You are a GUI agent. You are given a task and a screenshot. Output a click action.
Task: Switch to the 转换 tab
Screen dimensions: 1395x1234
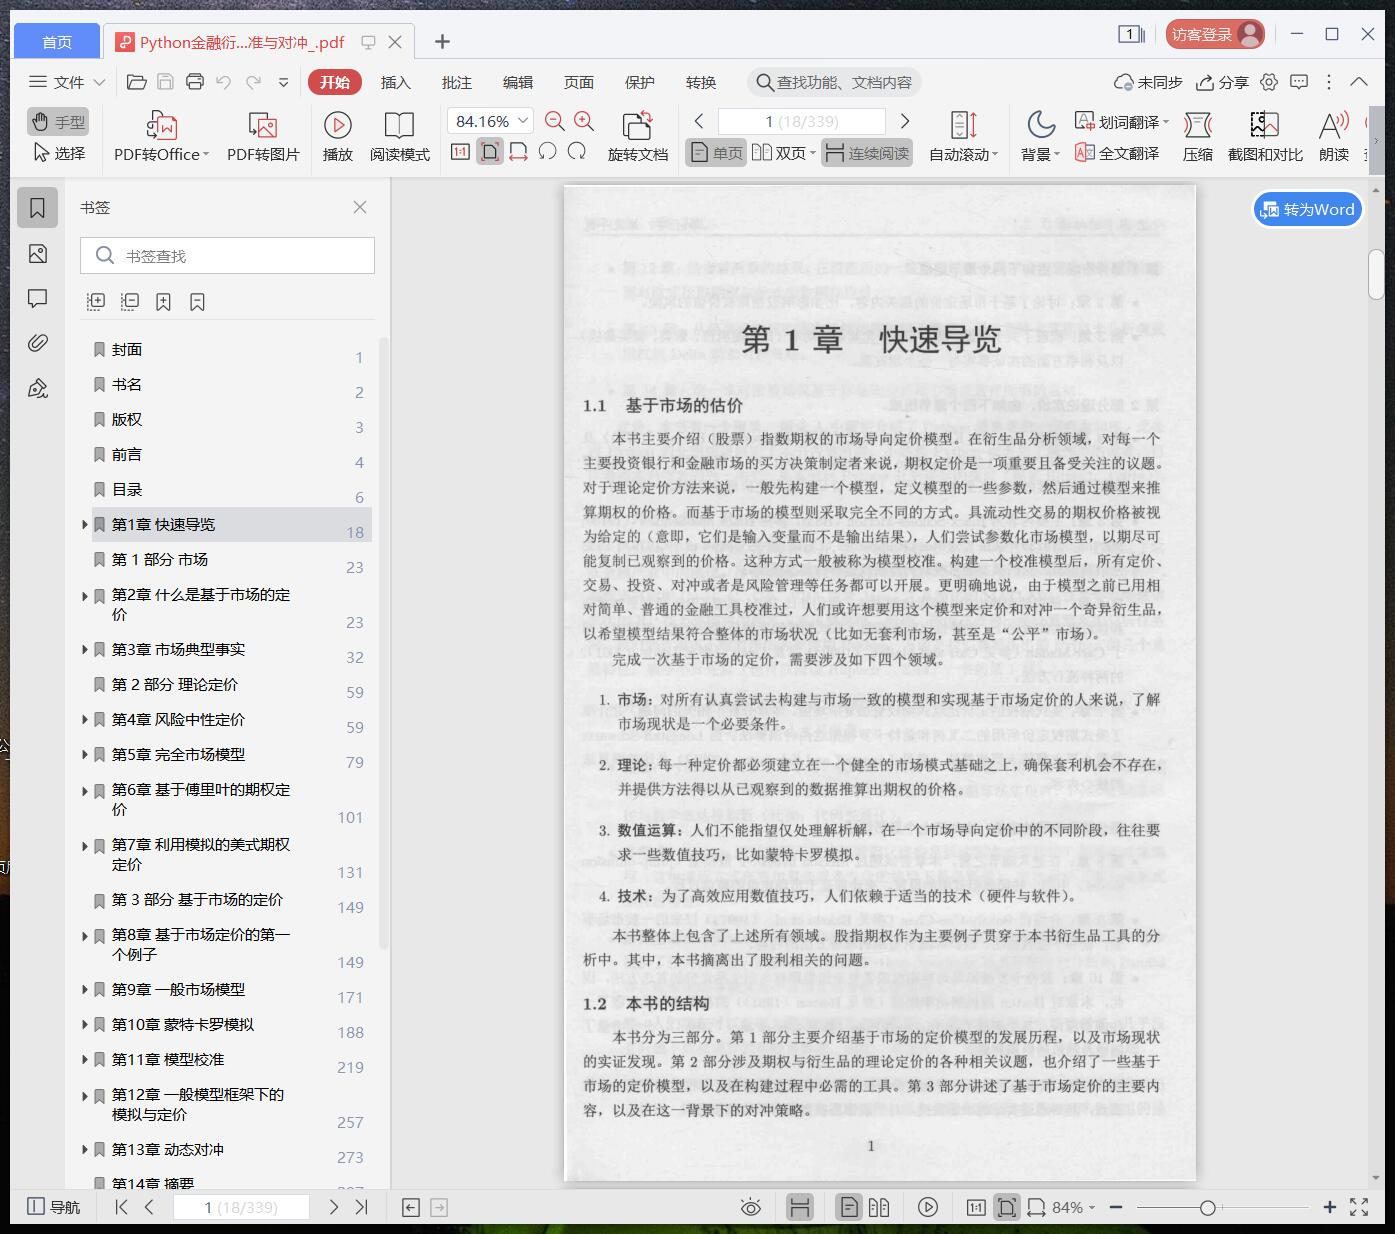701,82
